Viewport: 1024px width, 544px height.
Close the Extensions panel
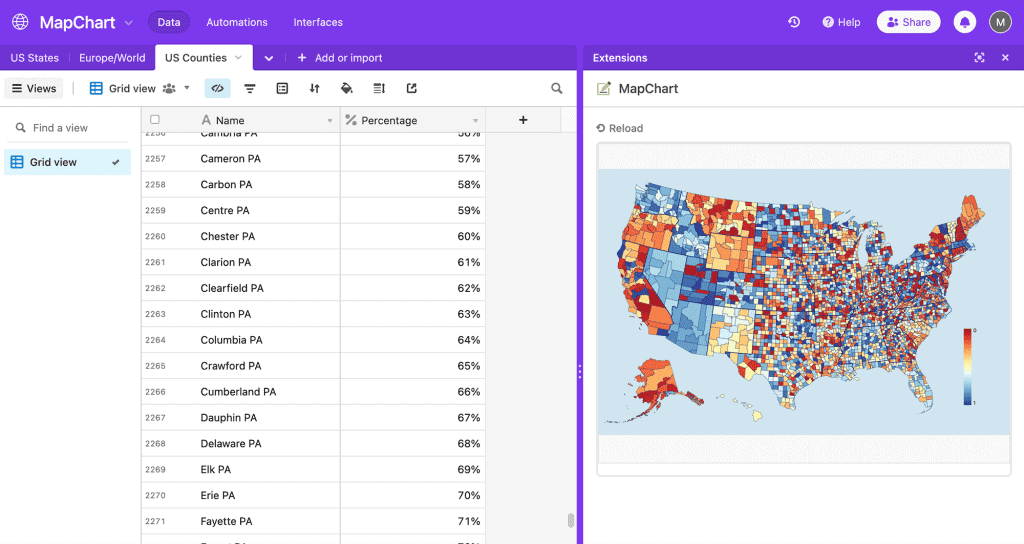(x=1005, y=57)
